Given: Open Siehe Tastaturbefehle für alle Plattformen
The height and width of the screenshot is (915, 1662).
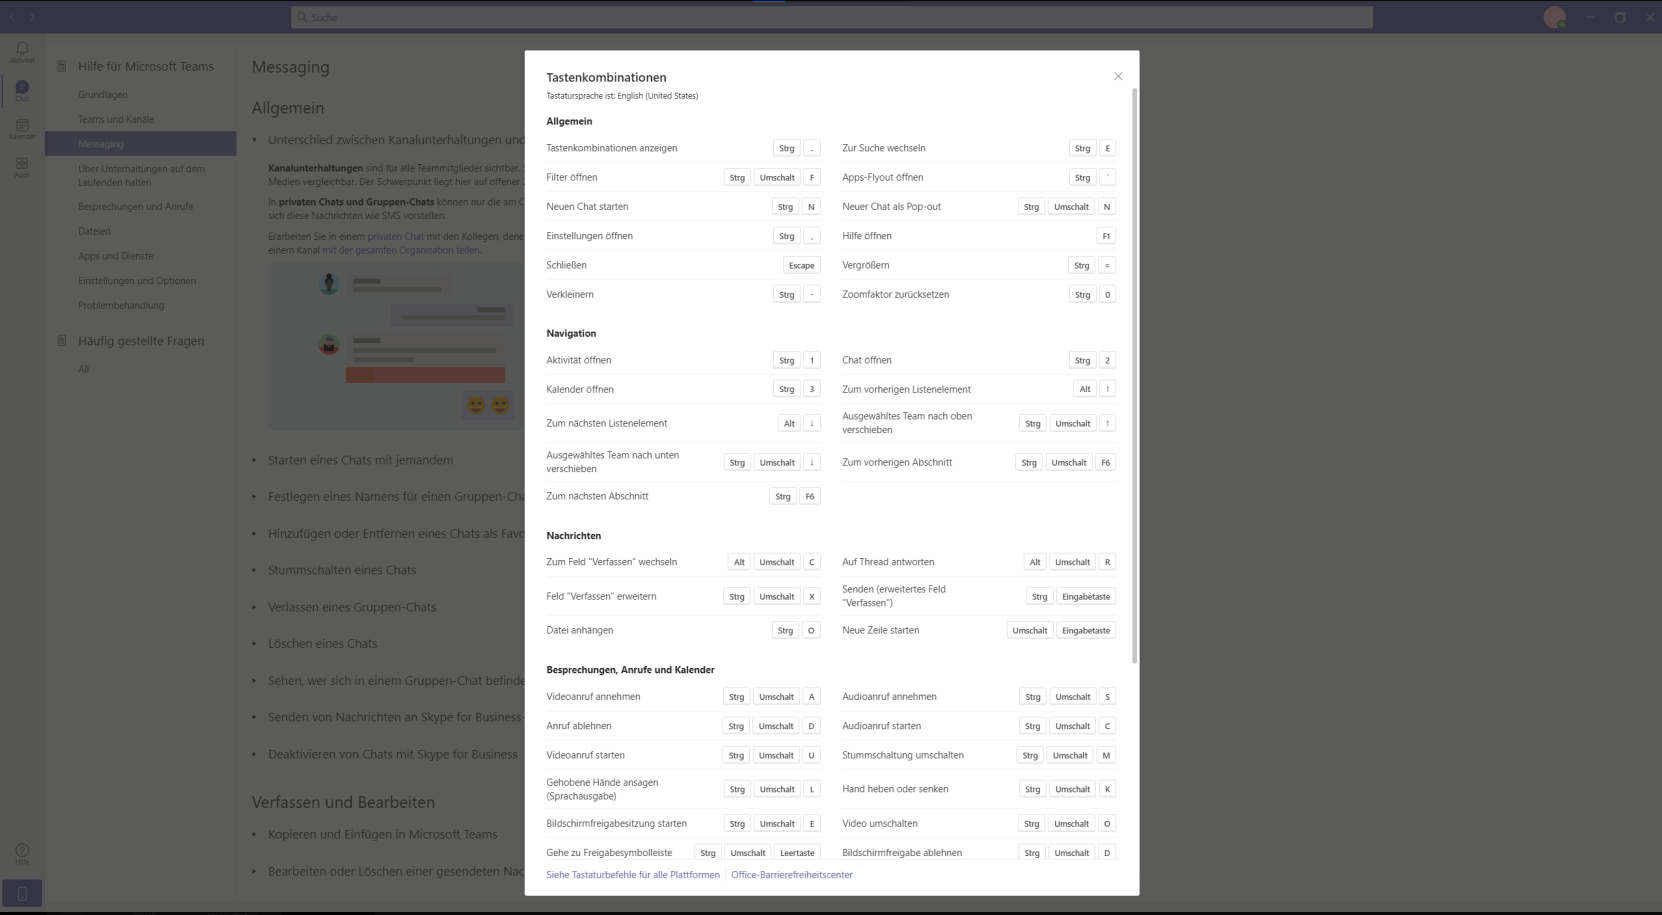Looking at the screenshot, I should tap(632, 874).
